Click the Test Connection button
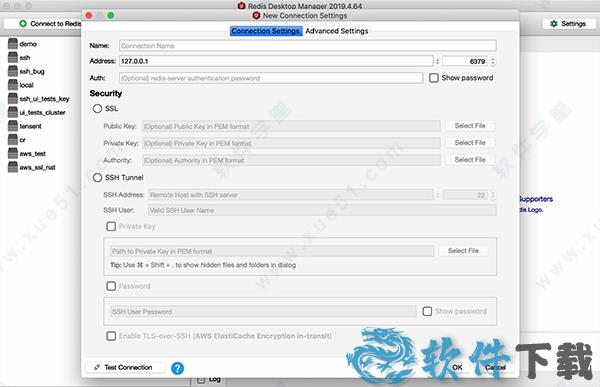 pos(126,367)
